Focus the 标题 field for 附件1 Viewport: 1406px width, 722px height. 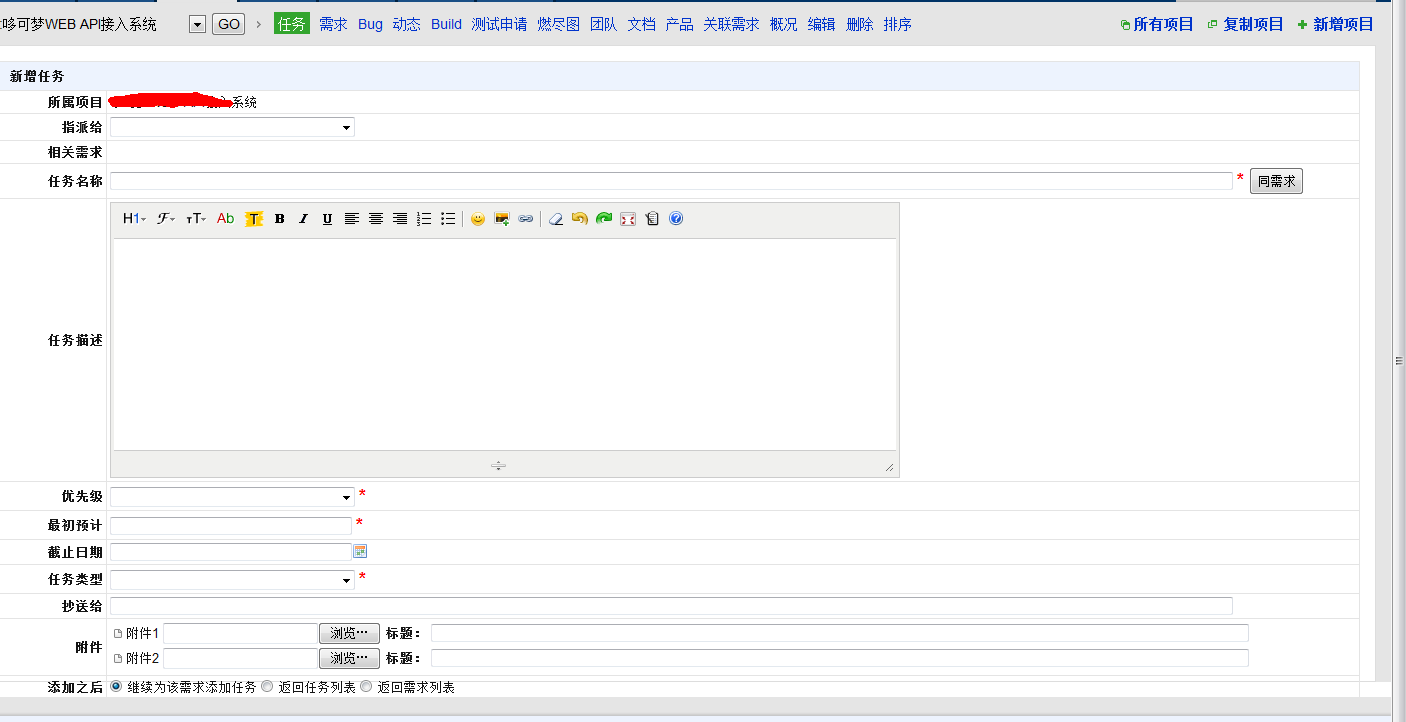840,633
